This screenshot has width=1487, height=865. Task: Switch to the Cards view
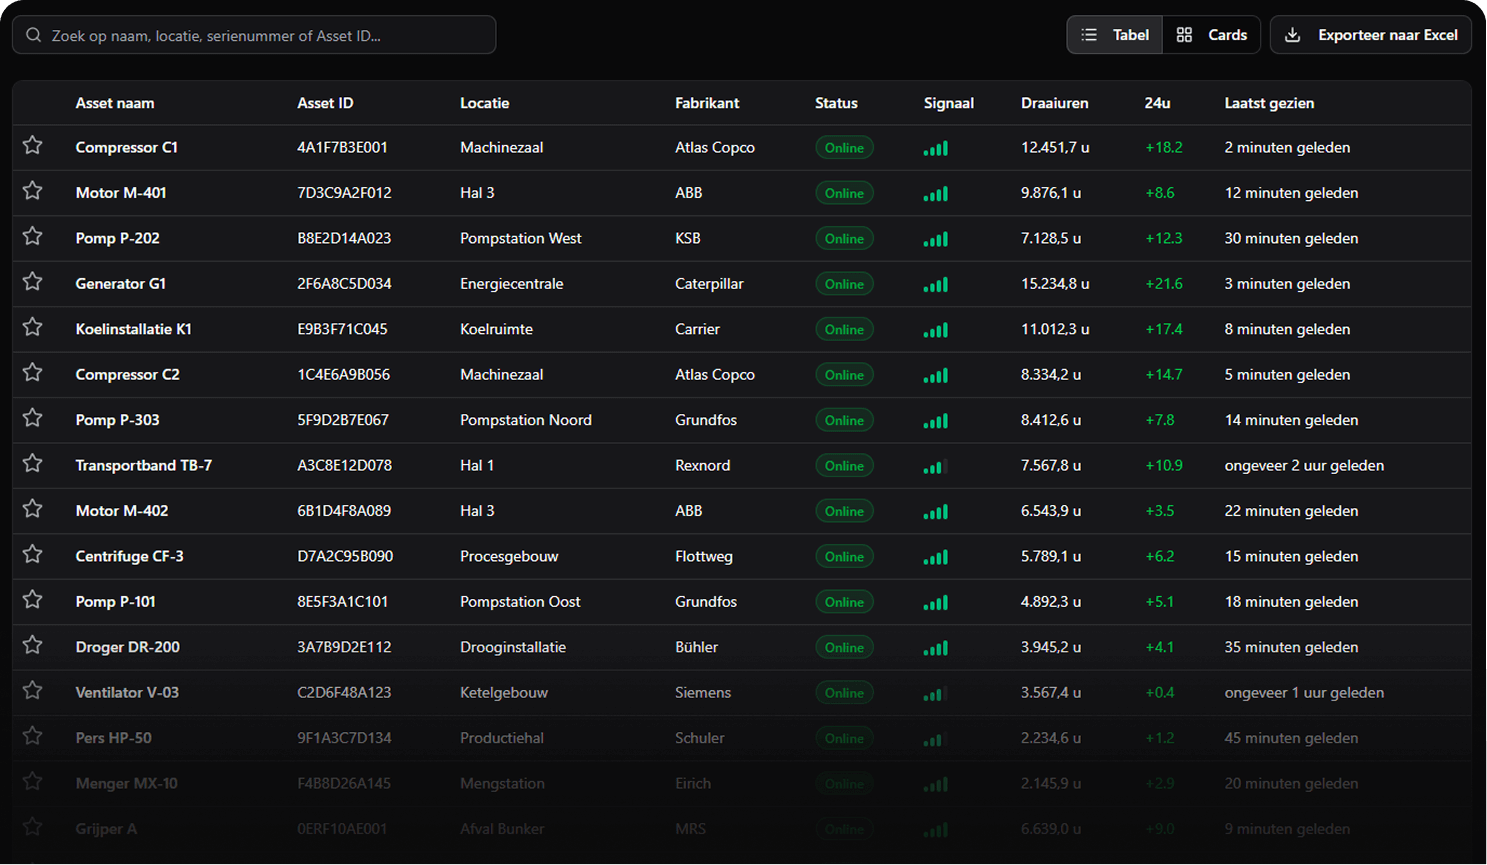click(1211, 35)
